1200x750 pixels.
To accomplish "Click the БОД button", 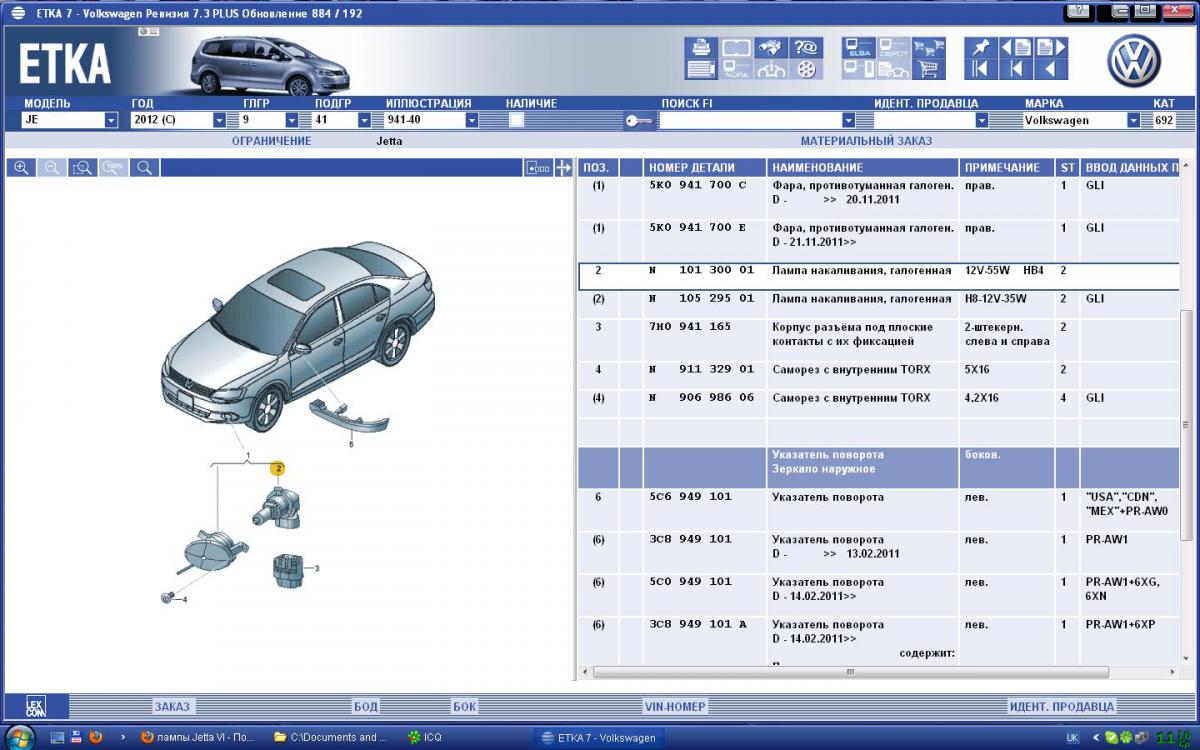I will (x=366, y=706).
